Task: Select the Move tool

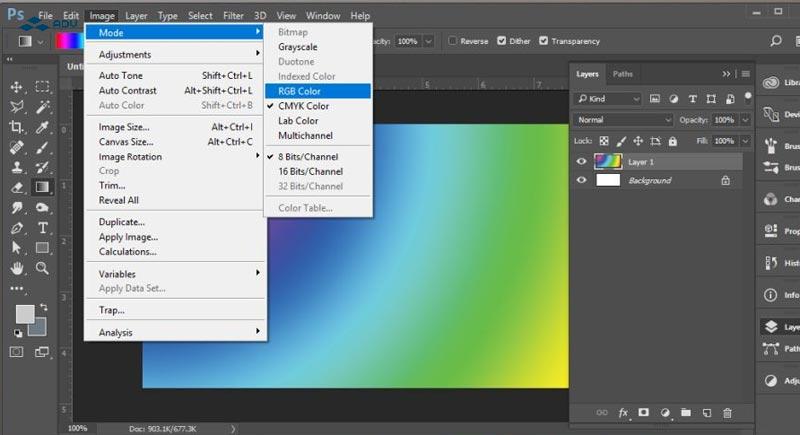Action: [x=17, y=88]
